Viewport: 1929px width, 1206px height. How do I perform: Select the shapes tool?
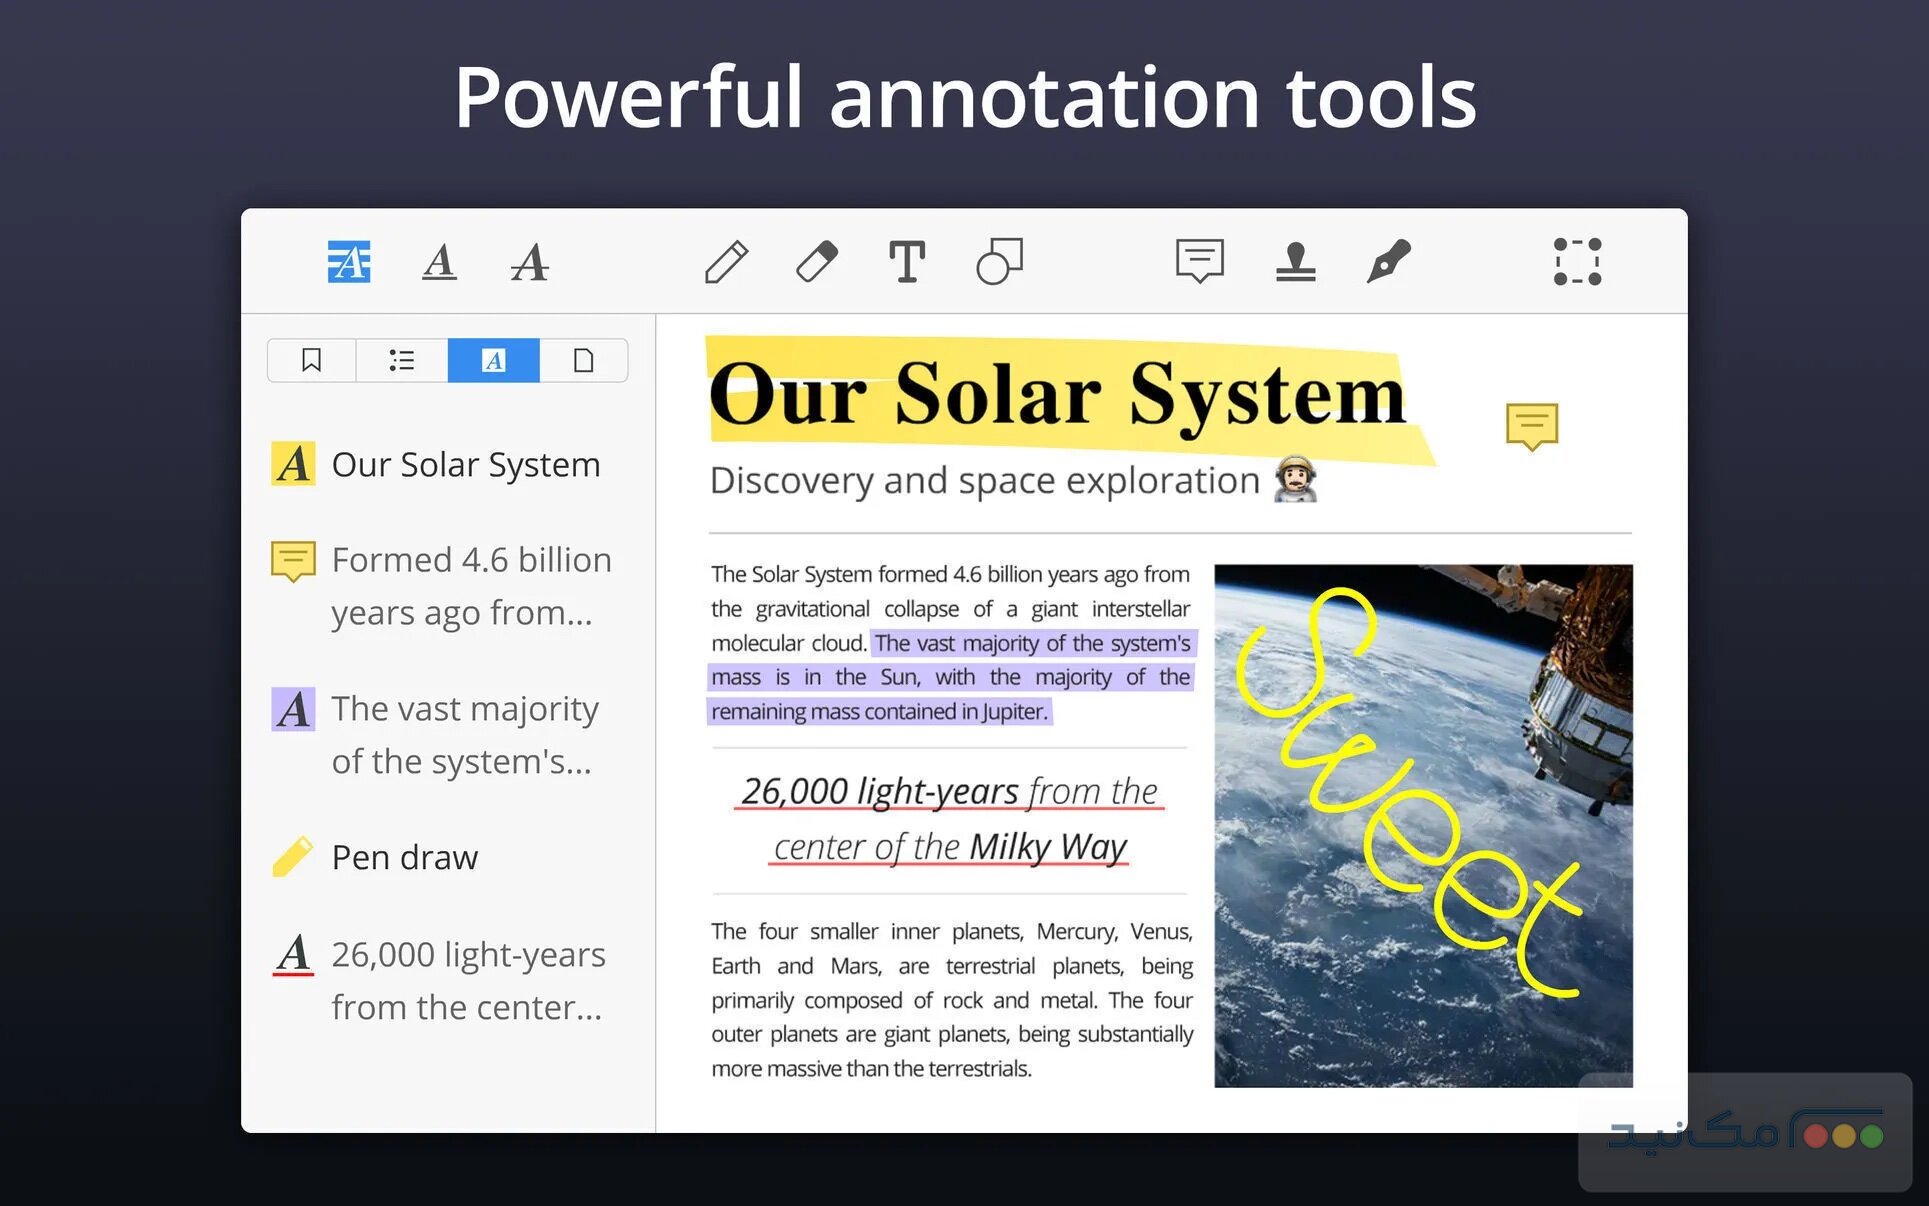[x=999, y=262]
